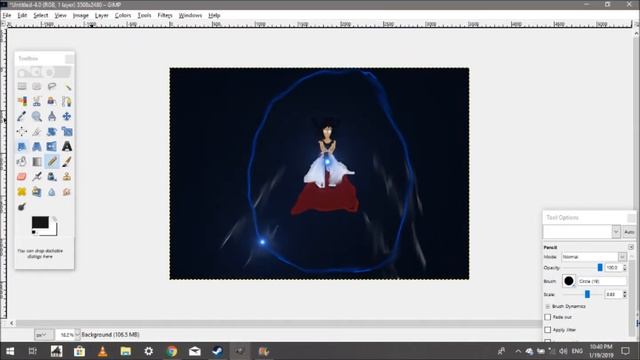Click the Opacity value field
Screen dimensions: 640x360
(613, 268)
